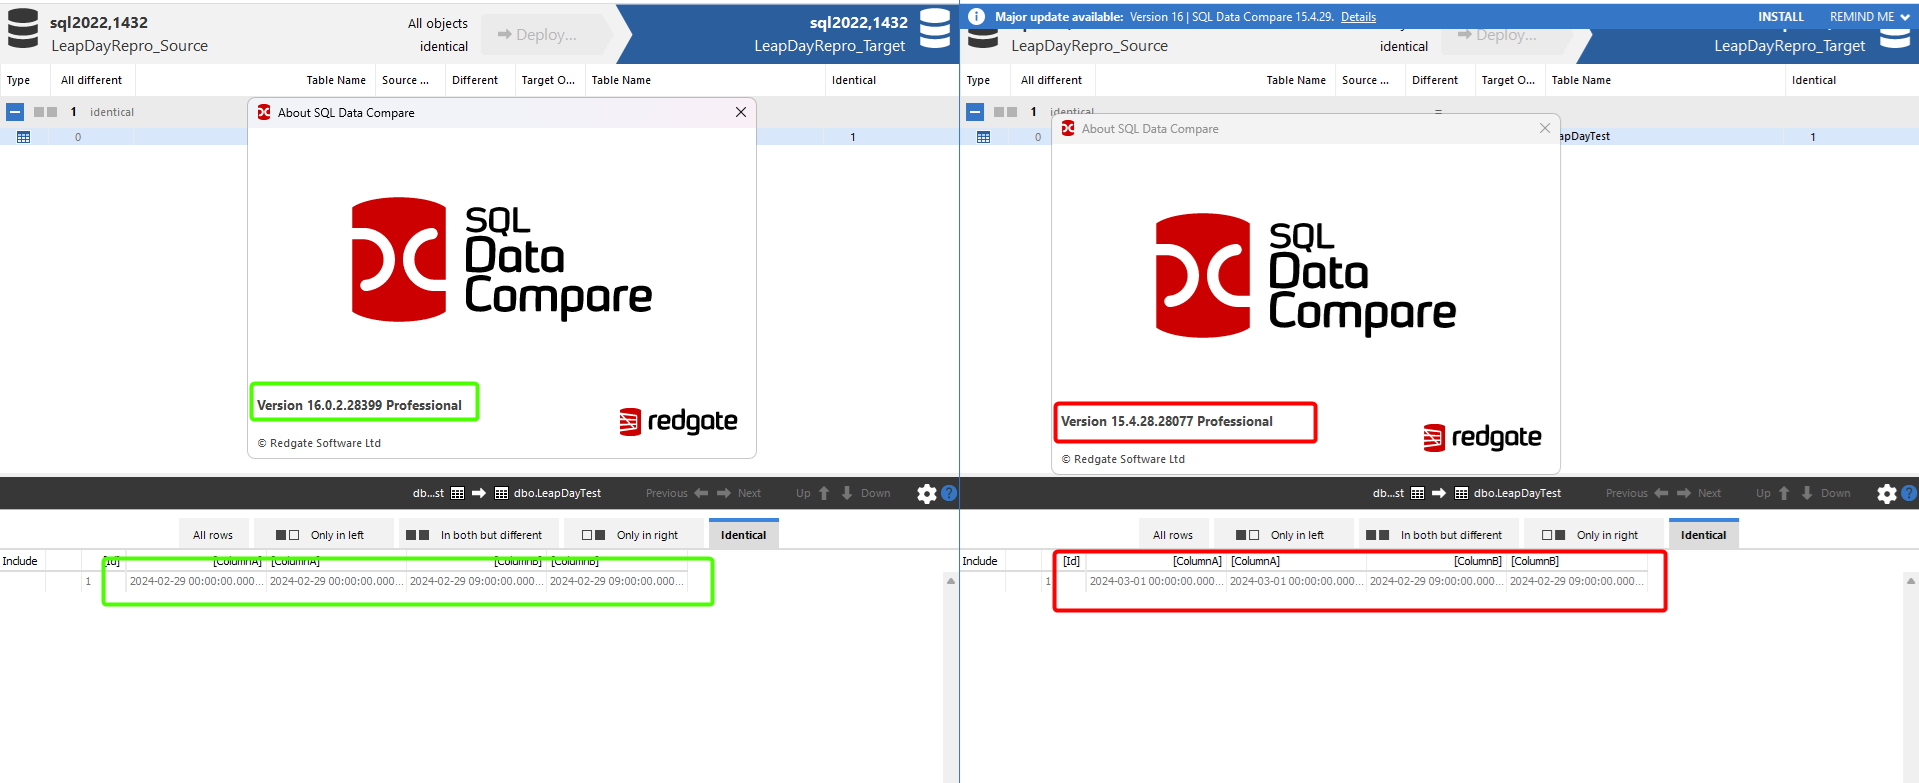Click INSTALL on the update banner

pyautogui.click(x=1780, y=17)
